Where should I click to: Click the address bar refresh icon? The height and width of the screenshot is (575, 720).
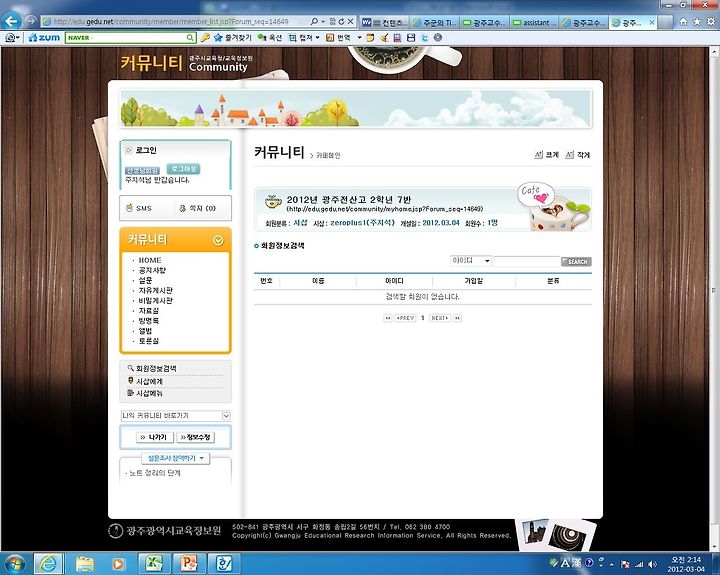(341, 21)
